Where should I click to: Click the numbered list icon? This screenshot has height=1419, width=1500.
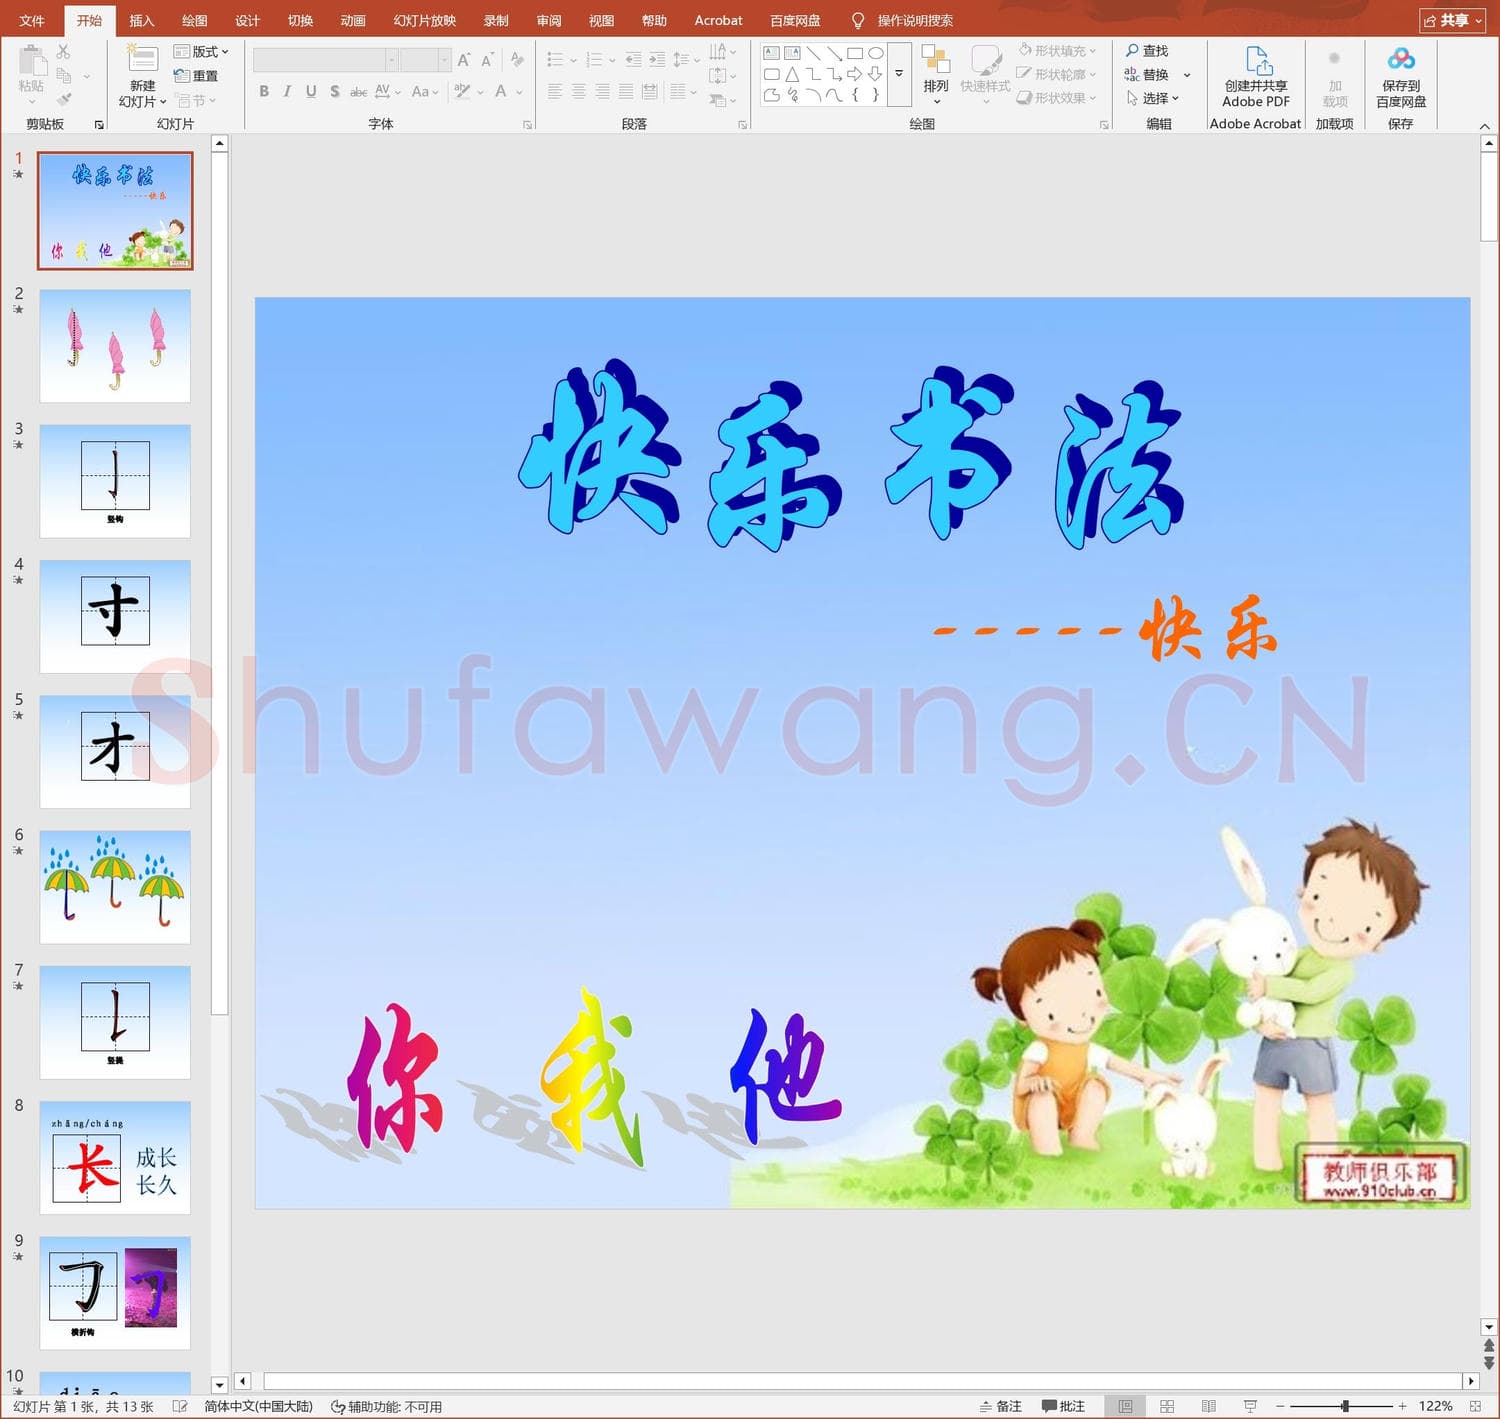(x=594, y=60)
